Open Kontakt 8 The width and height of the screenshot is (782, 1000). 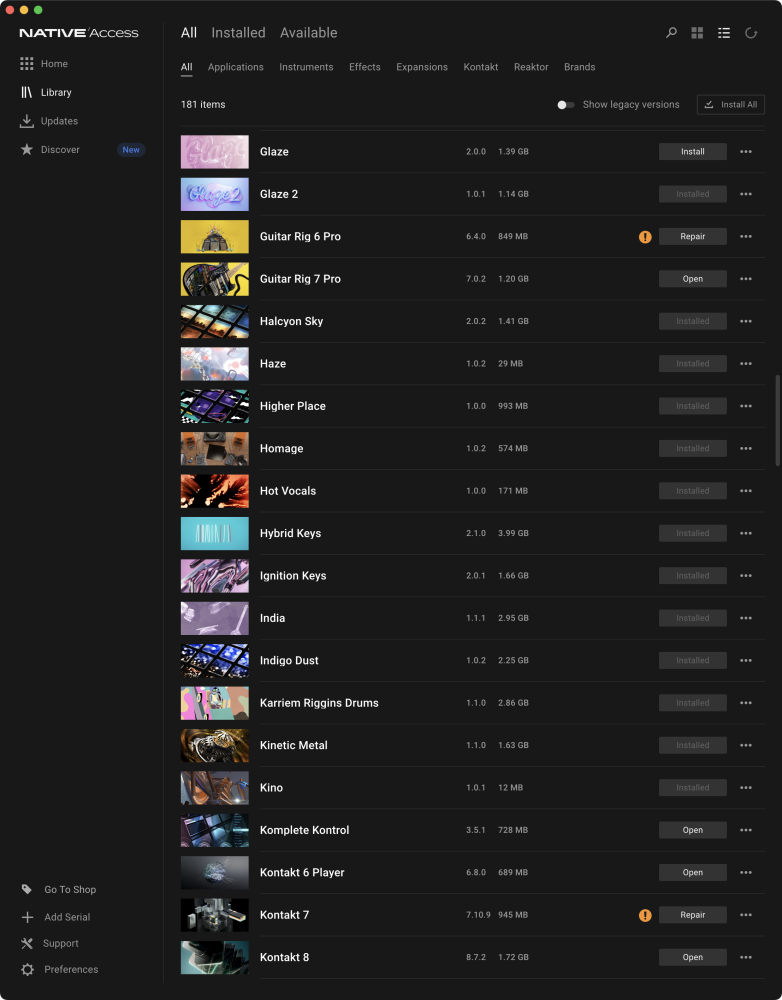693,957
